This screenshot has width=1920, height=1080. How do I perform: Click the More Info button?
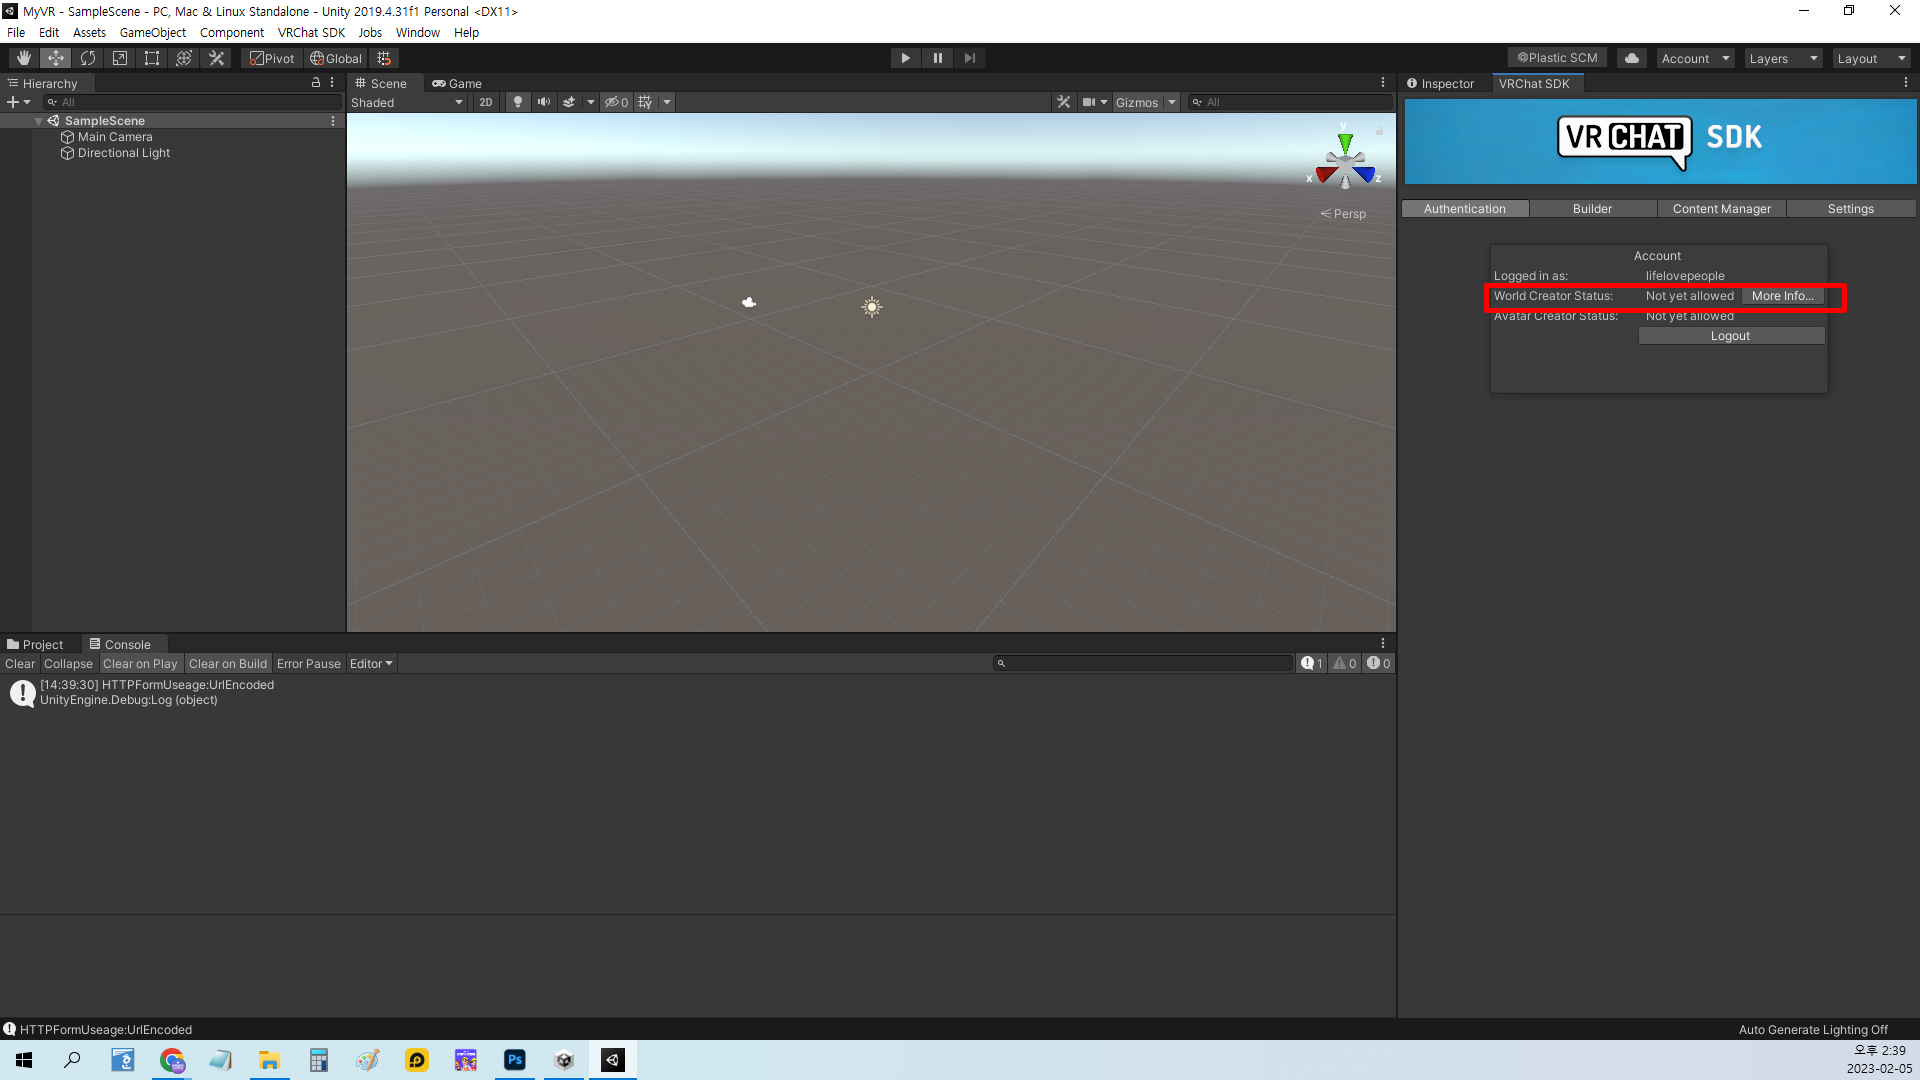(x=1782, y=296)
